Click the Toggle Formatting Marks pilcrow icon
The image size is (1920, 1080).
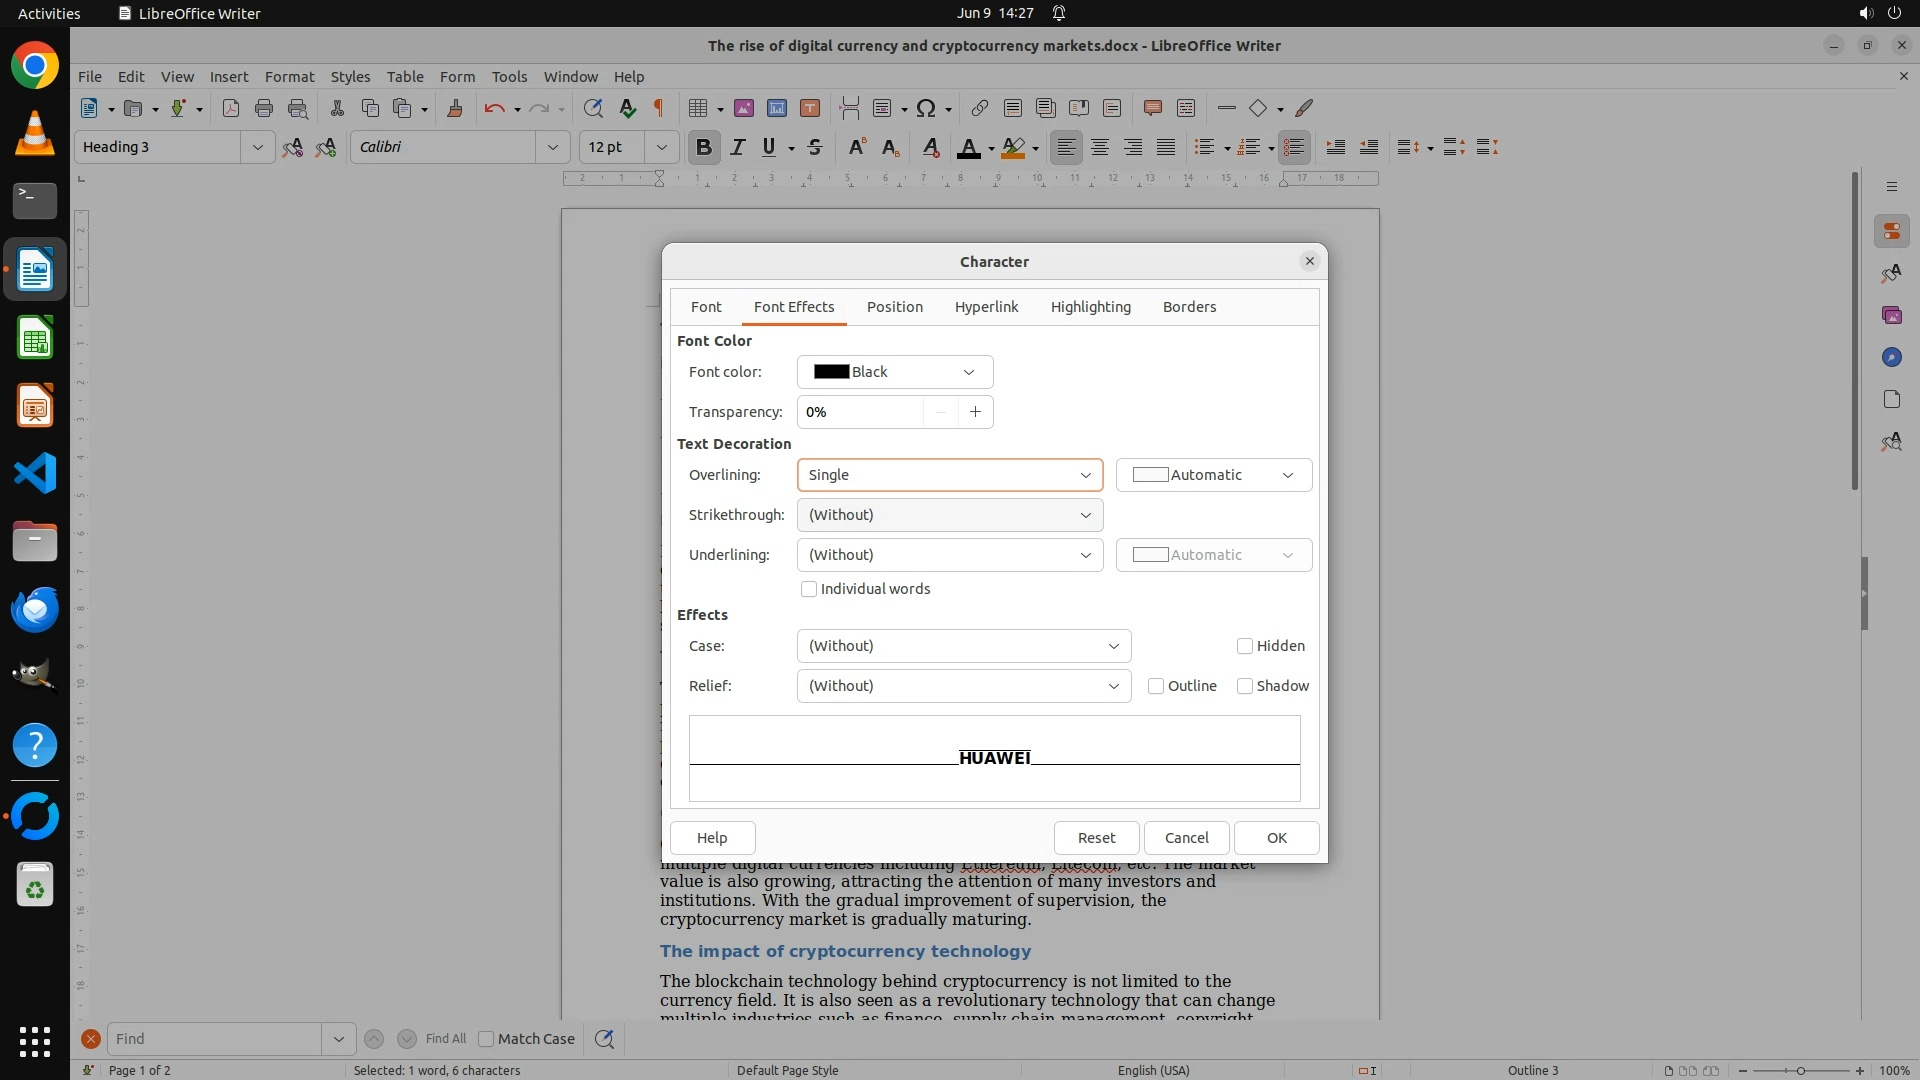(x=658, y=108)
